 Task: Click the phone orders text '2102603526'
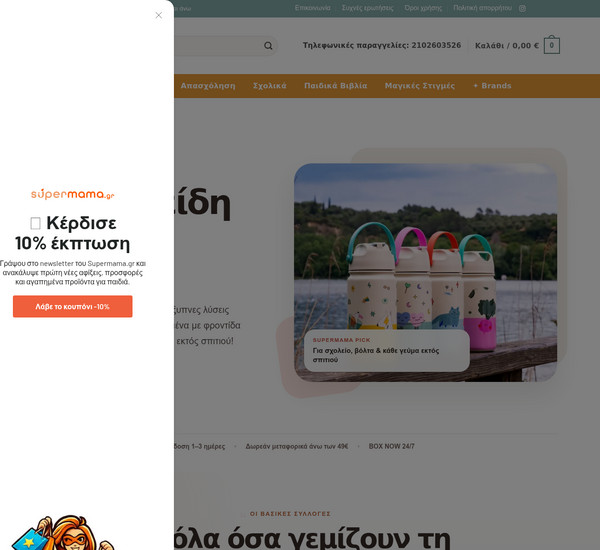(x=436, y=45)
